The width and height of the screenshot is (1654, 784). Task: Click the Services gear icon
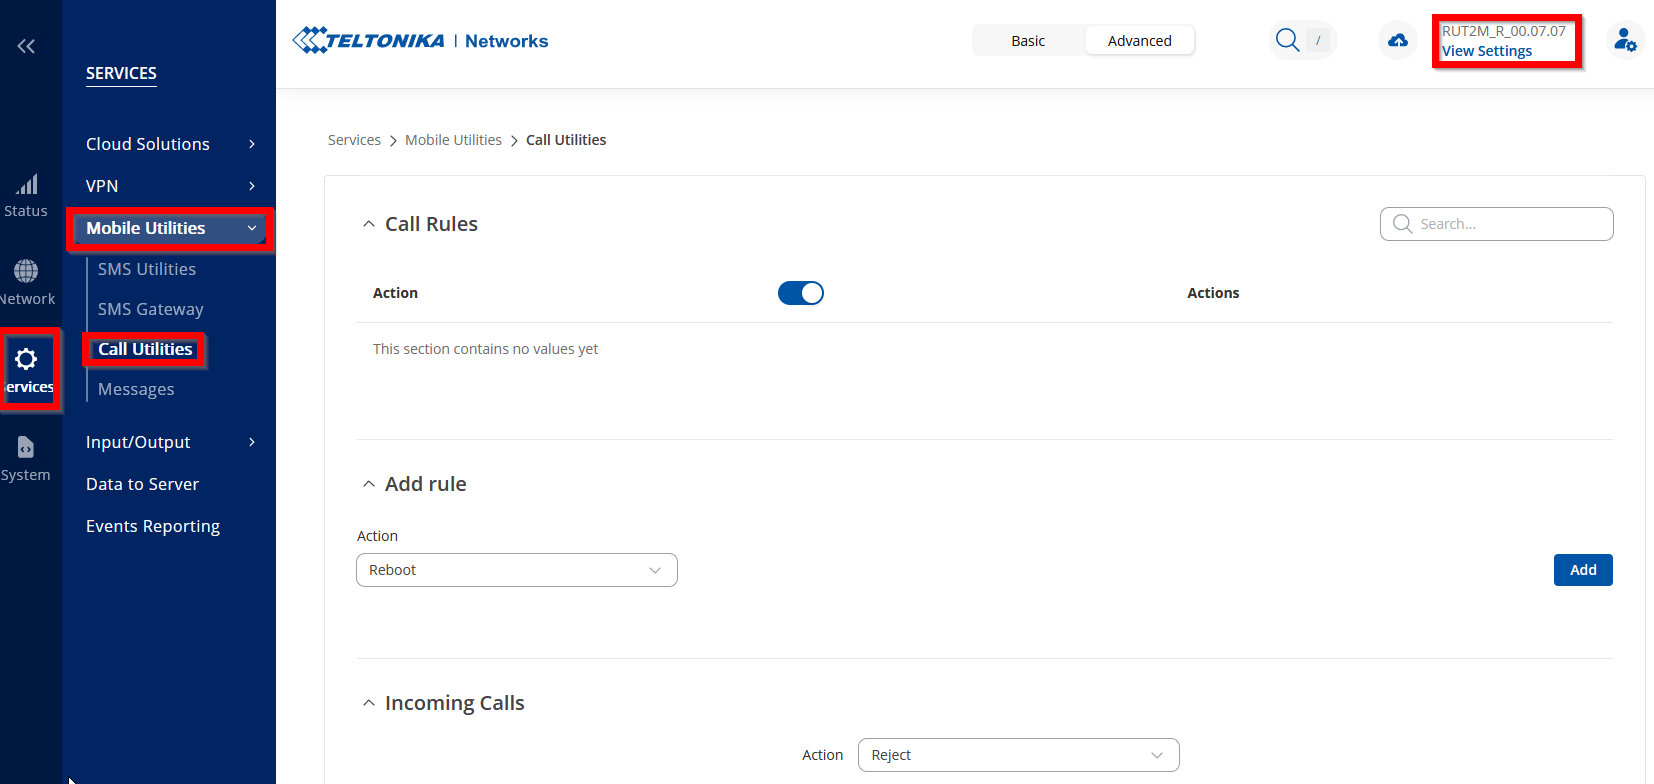27,360
